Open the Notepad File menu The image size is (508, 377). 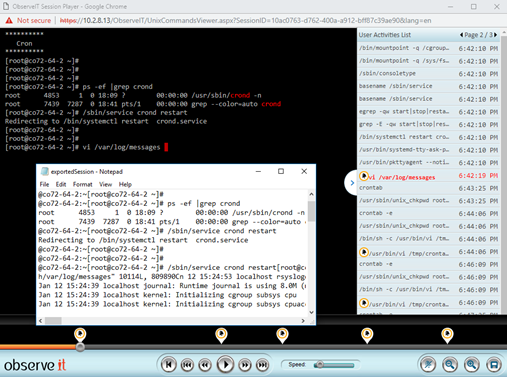(x=44, y=184)
